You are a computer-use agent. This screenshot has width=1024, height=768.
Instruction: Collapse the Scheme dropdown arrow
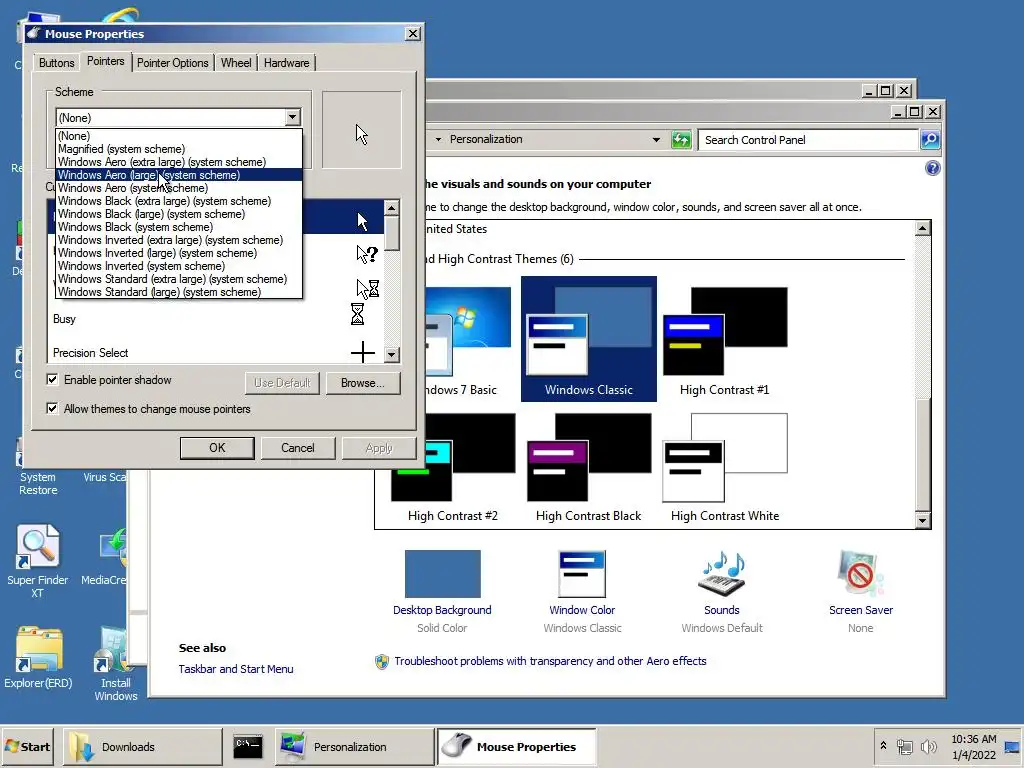[293, 118]
